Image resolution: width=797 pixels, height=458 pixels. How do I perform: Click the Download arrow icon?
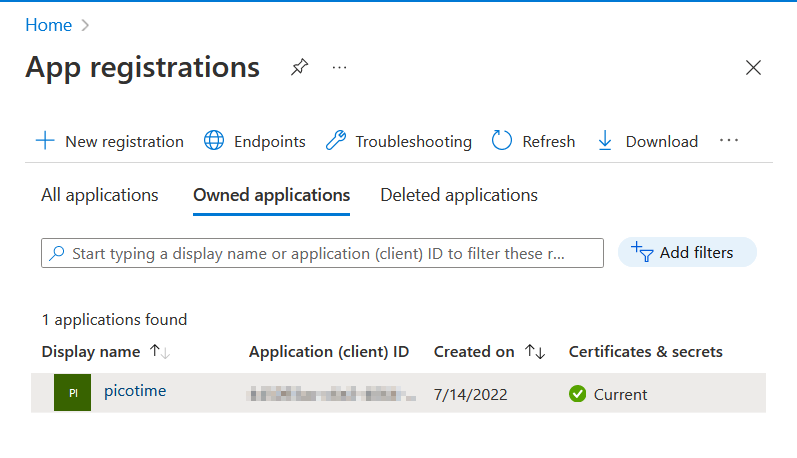click(x=605, y=141)
